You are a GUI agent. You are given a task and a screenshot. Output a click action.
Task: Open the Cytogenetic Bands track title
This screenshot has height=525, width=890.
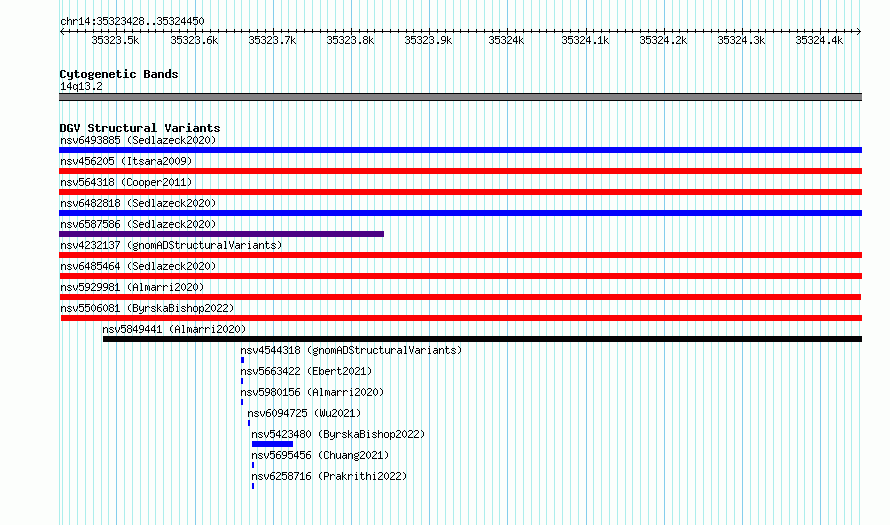pos(119,74)
